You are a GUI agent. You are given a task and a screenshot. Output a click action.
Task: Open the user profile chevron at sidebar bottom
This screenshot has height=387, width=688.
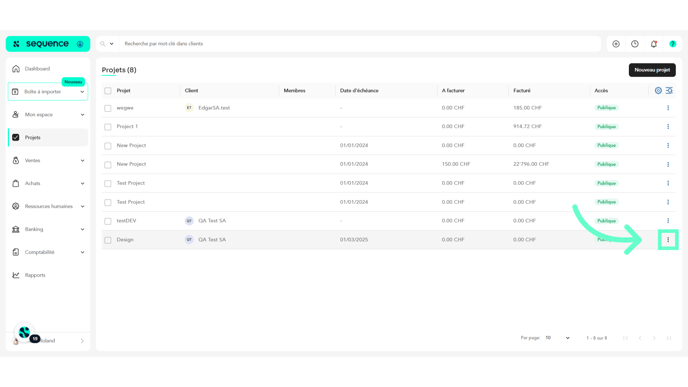82,341
